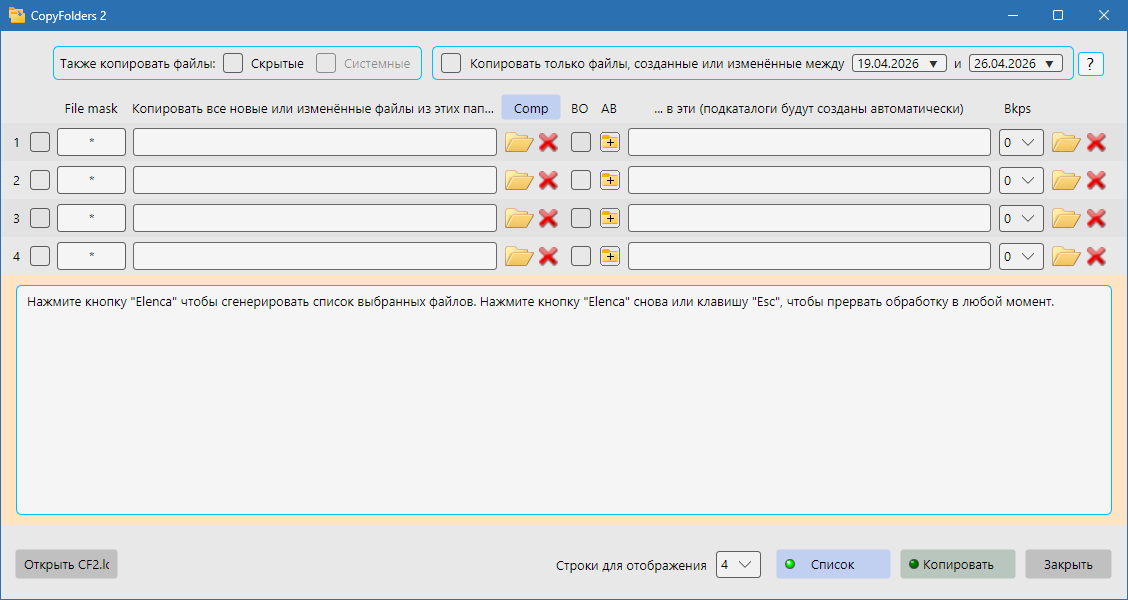Enable copying of hidden files (Скрытые)
The height and width of the screenshot is (600, 1128).
(233, 63)
